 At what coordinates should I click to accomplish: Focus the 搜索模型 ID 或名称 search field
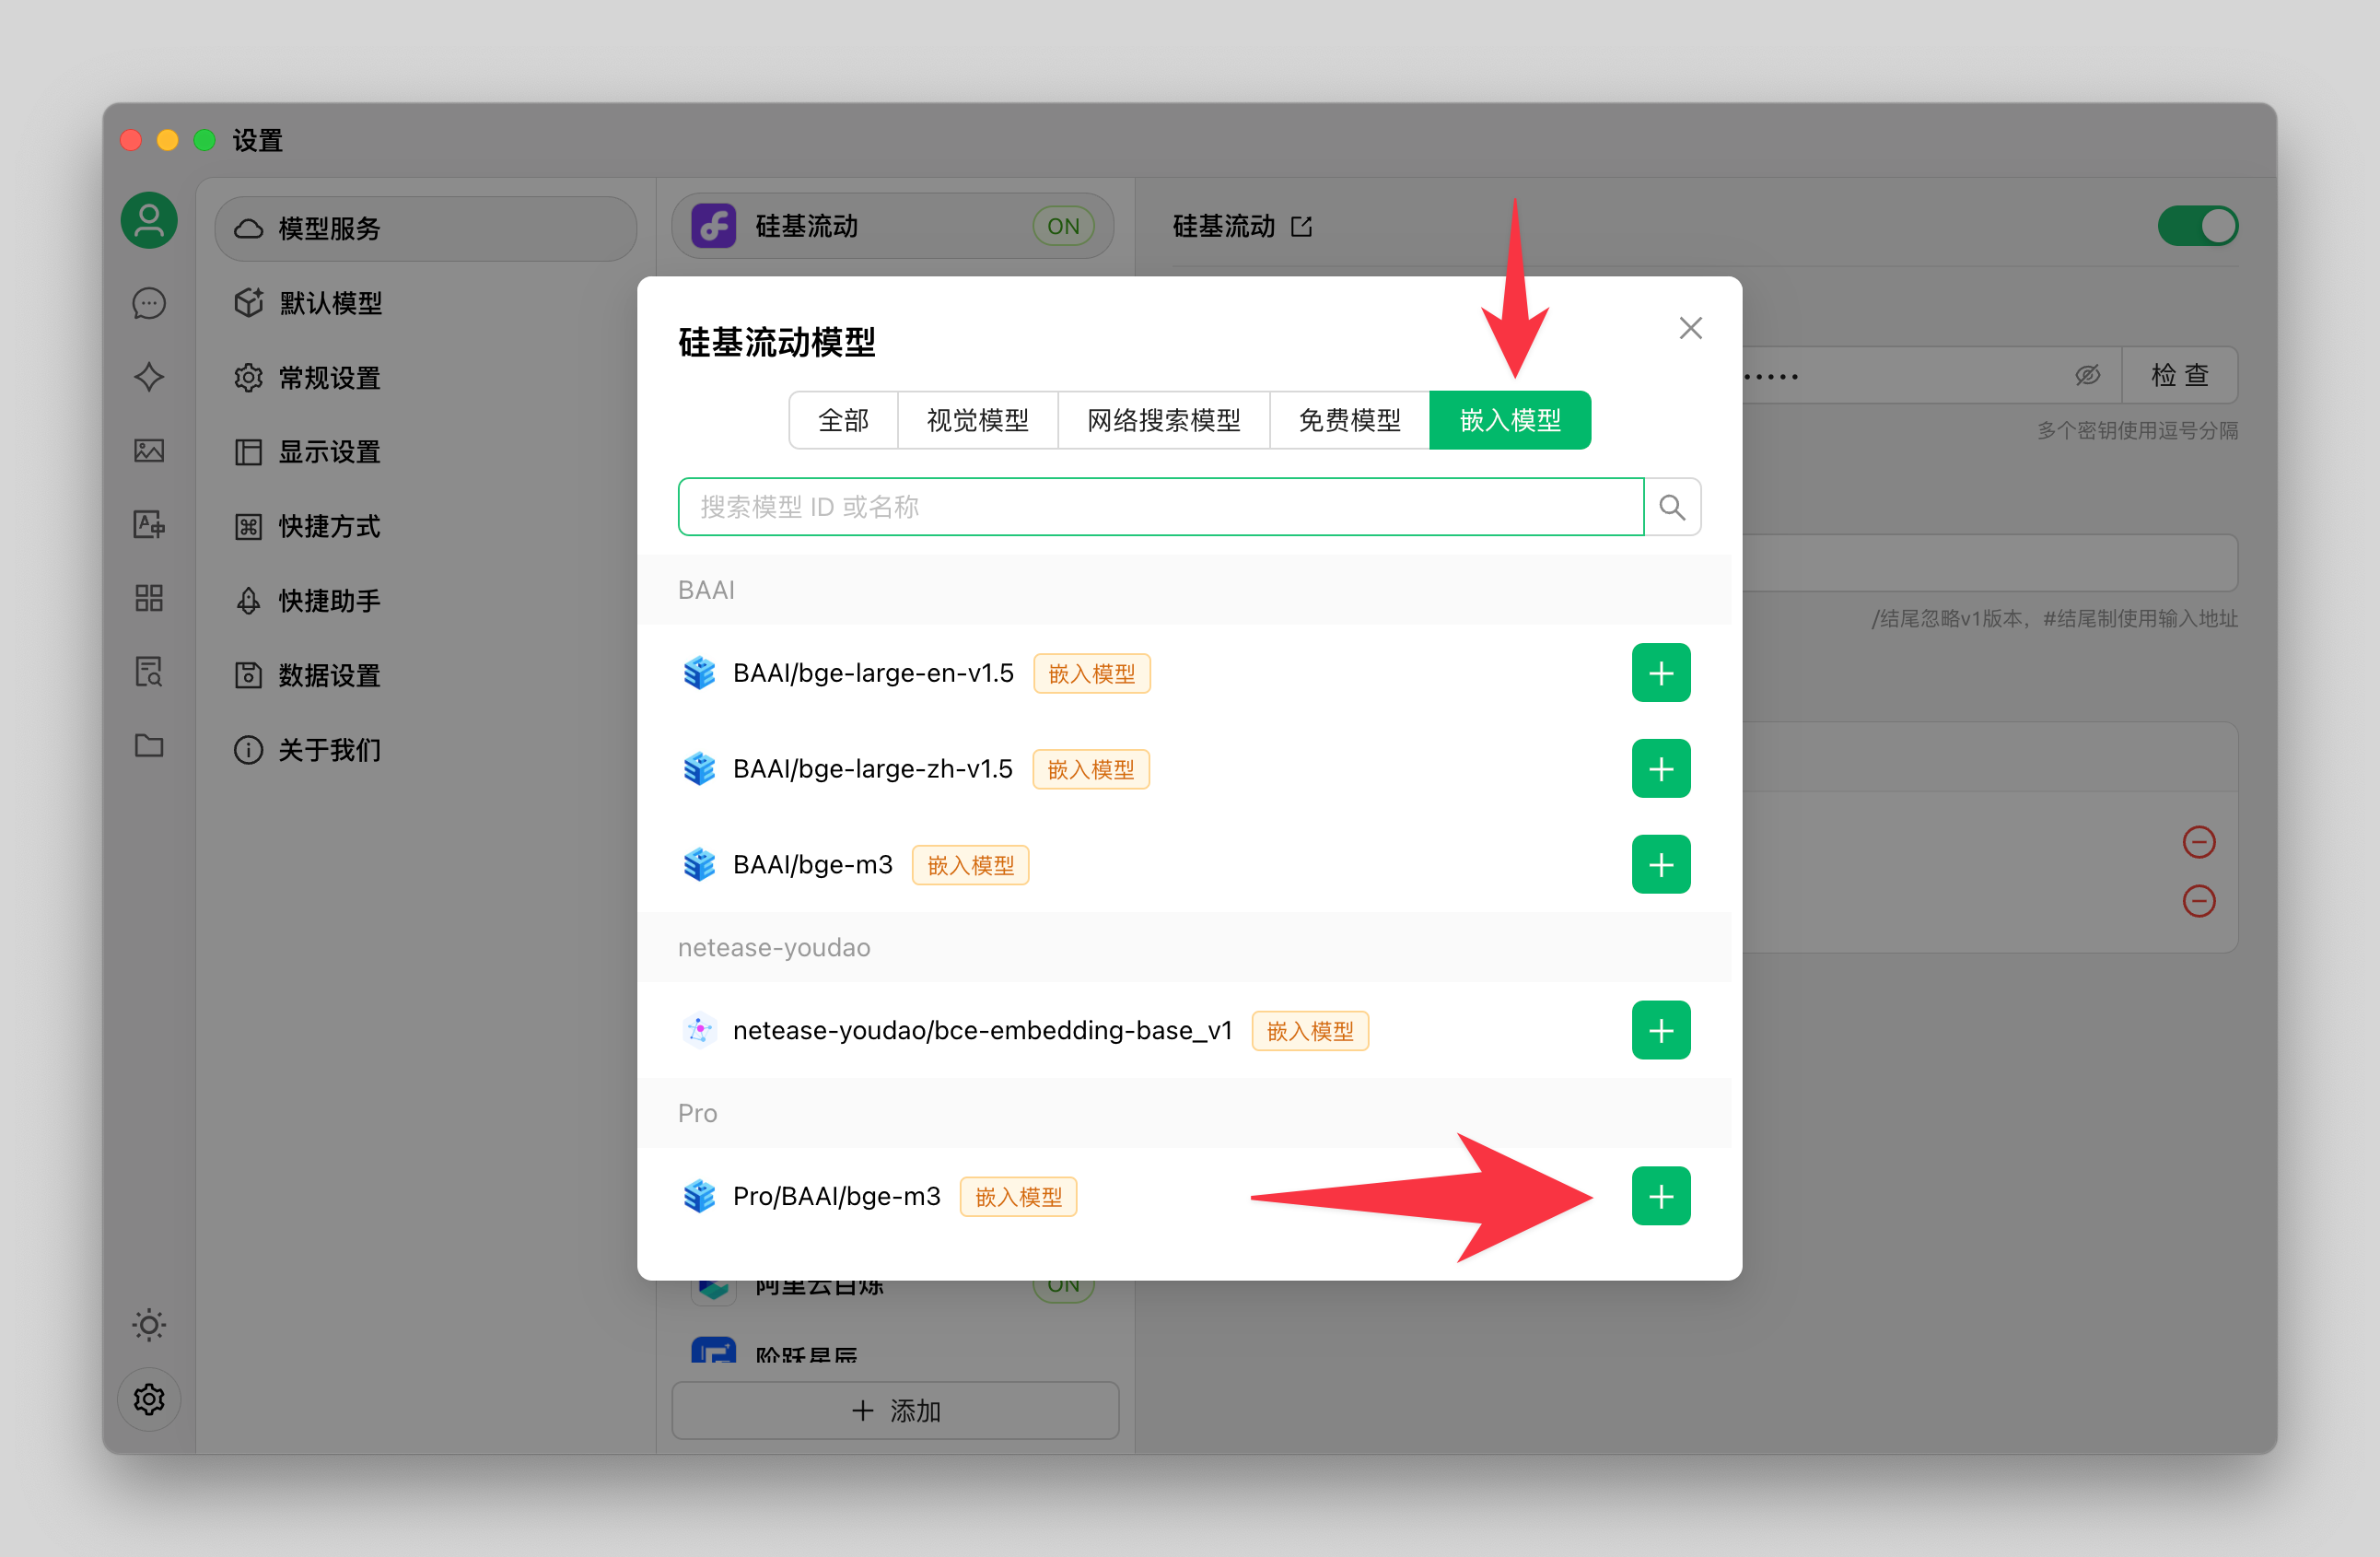coord(1160,507)
